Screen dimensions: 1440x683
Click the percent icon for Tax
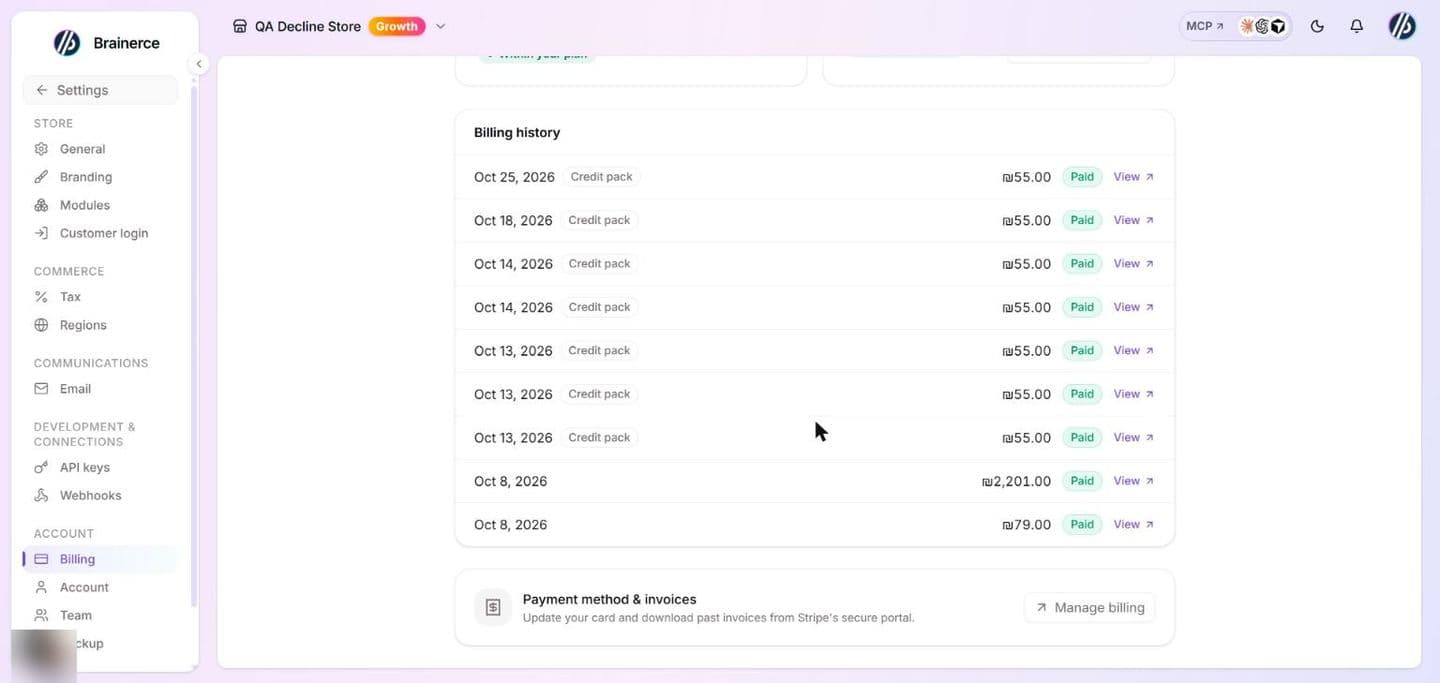(41, 297)
